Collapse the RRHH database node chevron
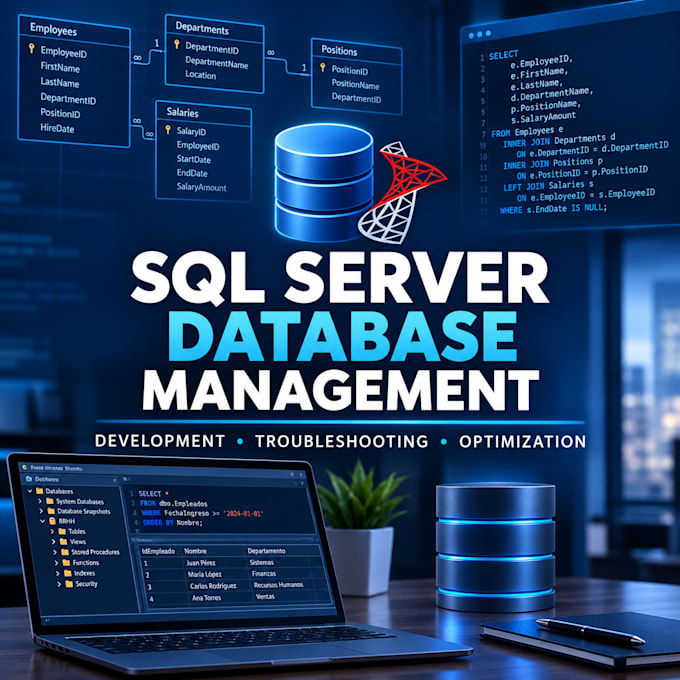This screenshot has height=680, width=680. click(42, 521)
